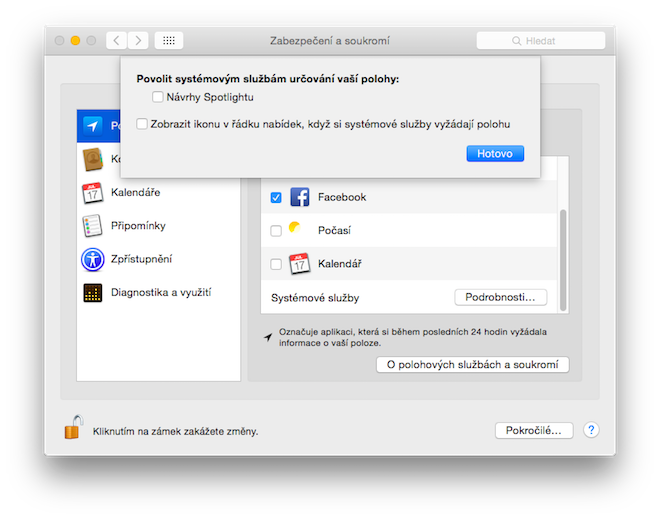Select the Contacts book icon in sidebar
Image resolution: width=660 pixels, height=519 pixels.
pyautogui.click(x=93, y=159)
